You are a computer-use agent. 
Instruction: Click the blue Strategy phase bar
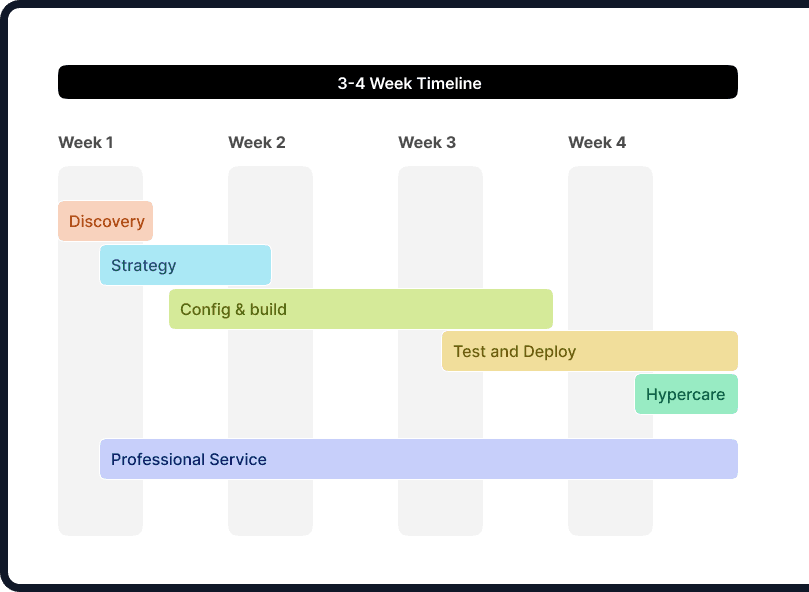(x=185, y=265)
